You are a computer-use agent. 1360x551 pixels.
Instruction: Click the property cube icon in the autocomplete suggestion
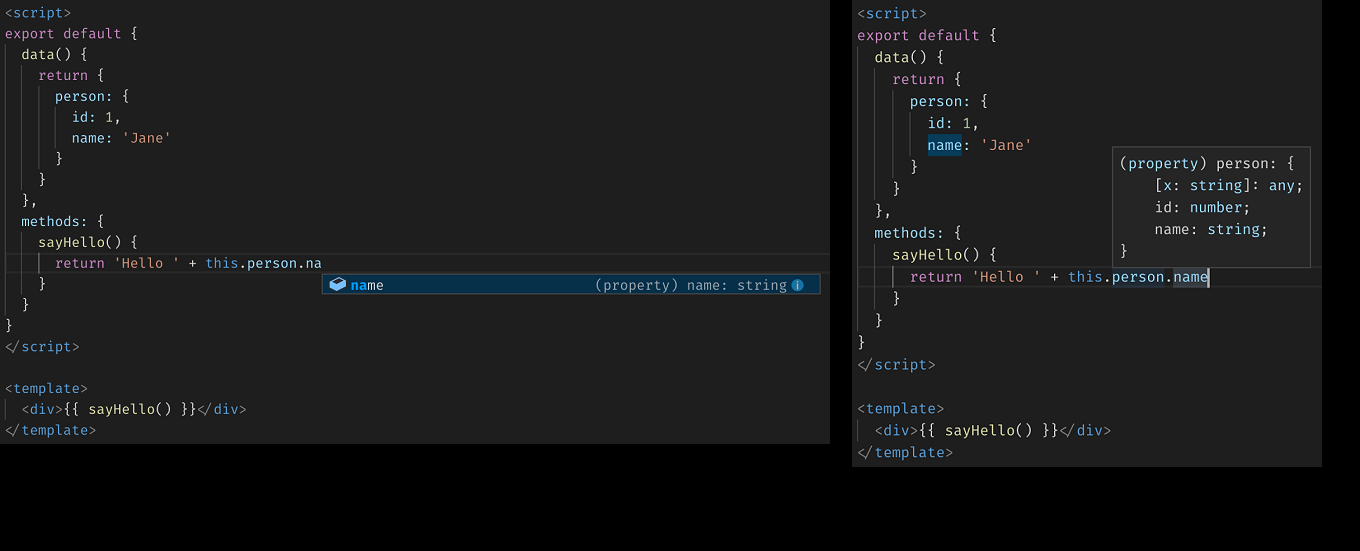coord(338,285)
